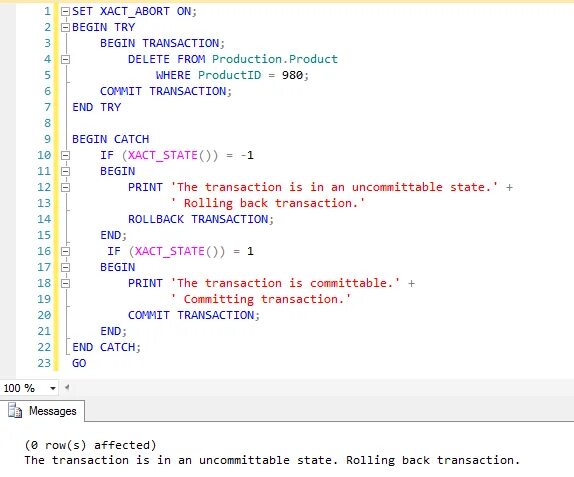Click string ' Committing transaction.' on line 19
Screen dimensions: 574x477
[261, 299]
